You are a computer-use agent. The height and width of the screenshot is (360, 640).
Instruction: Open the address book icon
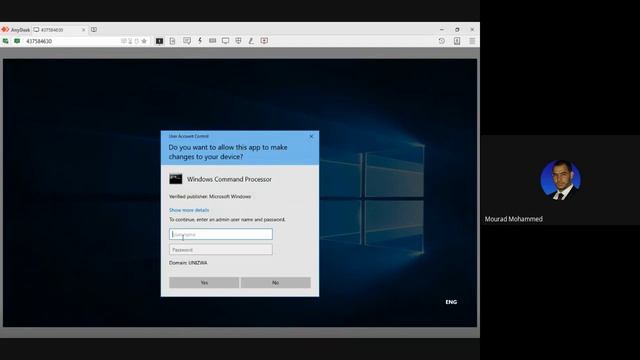tap(457, 41)
